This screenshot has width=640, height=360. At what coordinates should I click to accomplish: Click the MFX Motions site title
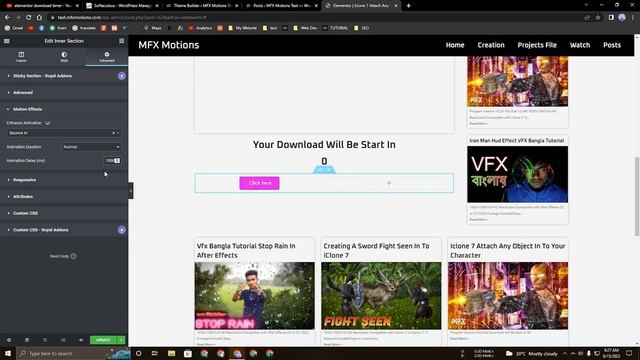tap(169, 45)
